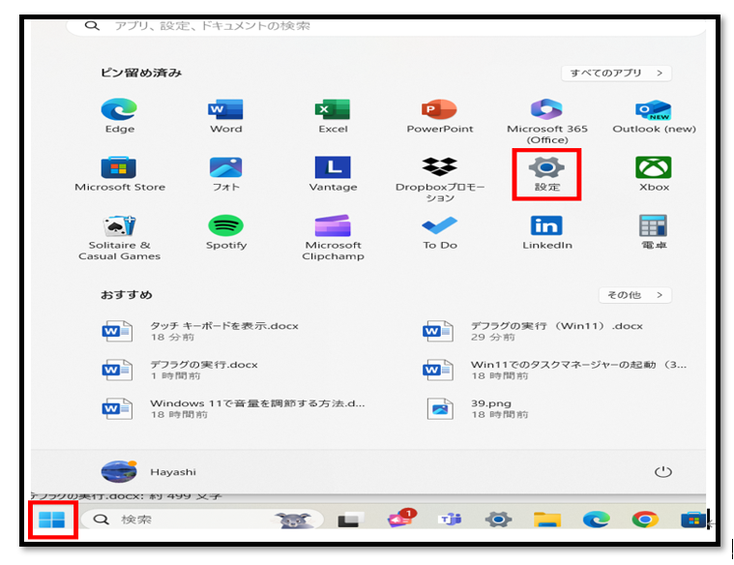The image size is (734, 565).
Task: Open the Excel pinned app
Action: pos(332,116)
